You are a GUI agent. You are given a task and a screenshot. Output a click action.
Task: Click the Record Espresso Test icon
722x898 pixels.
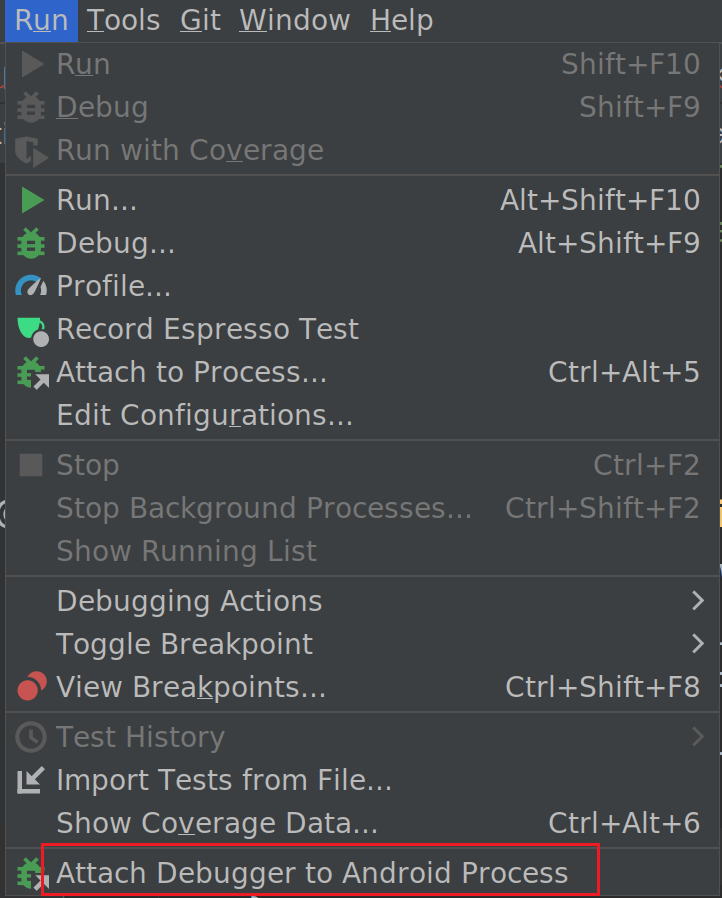coord(32,329)
